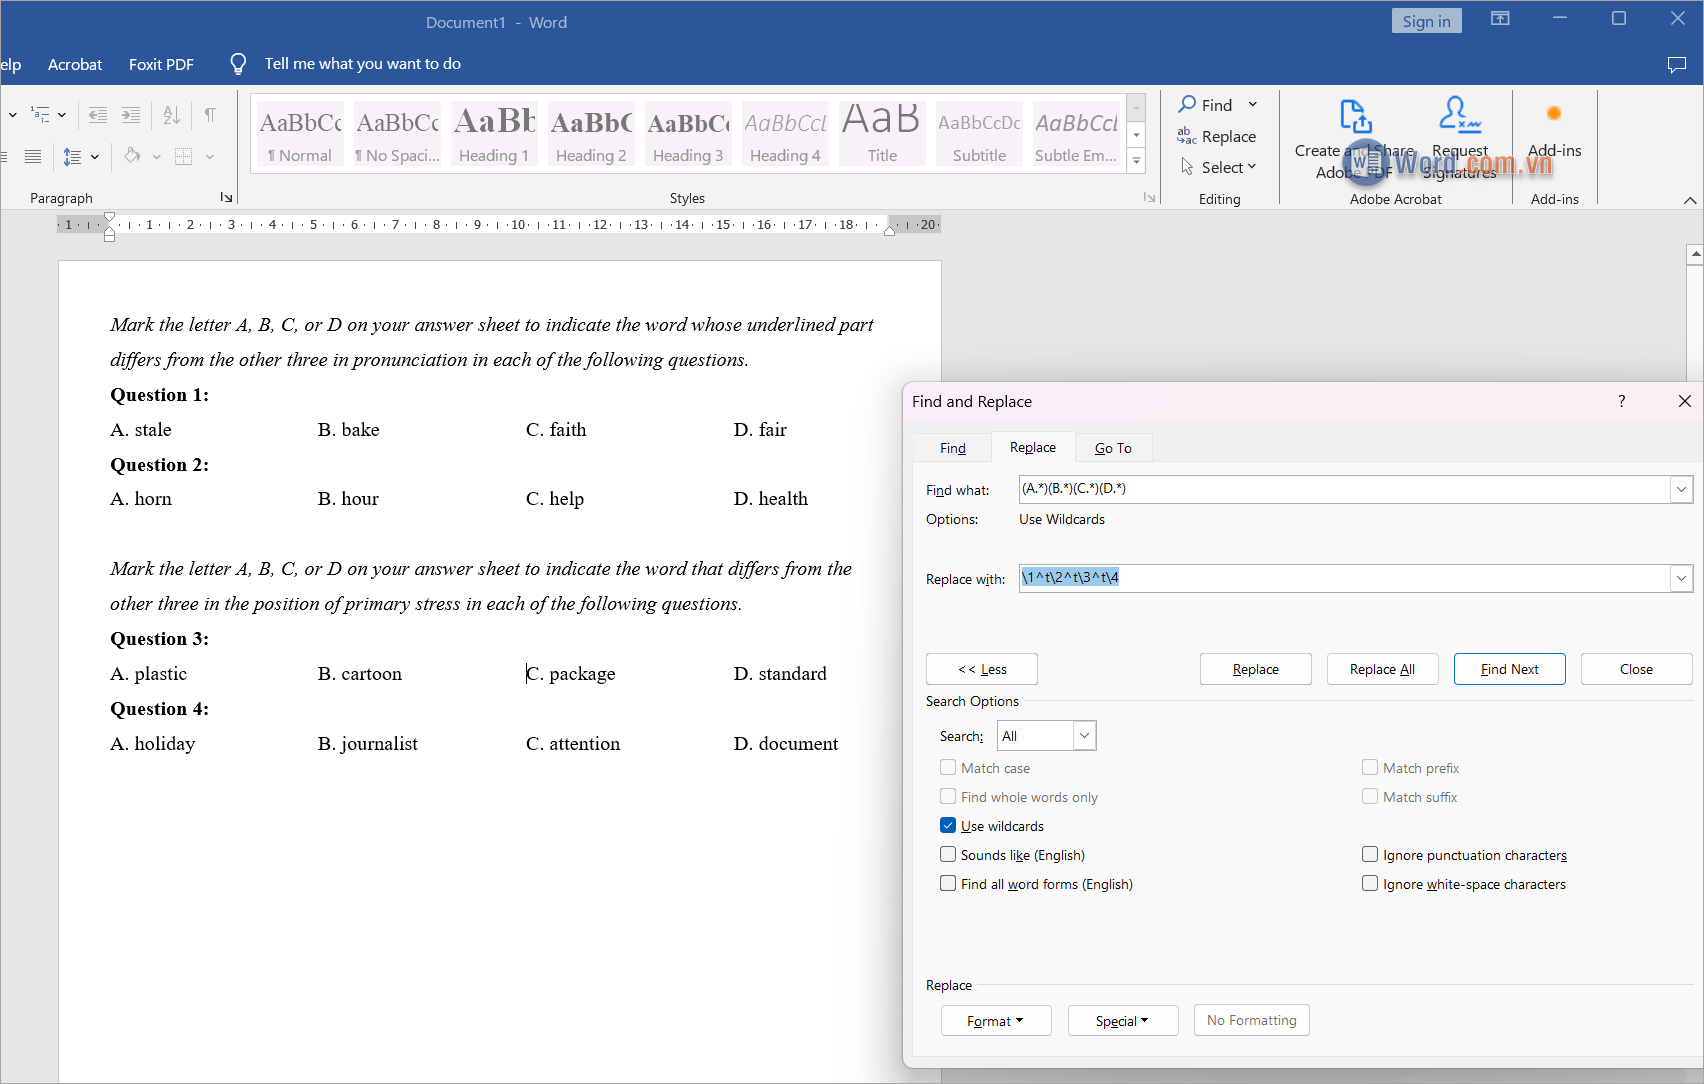Click the right indent marker on ruler

coord(889,230)
